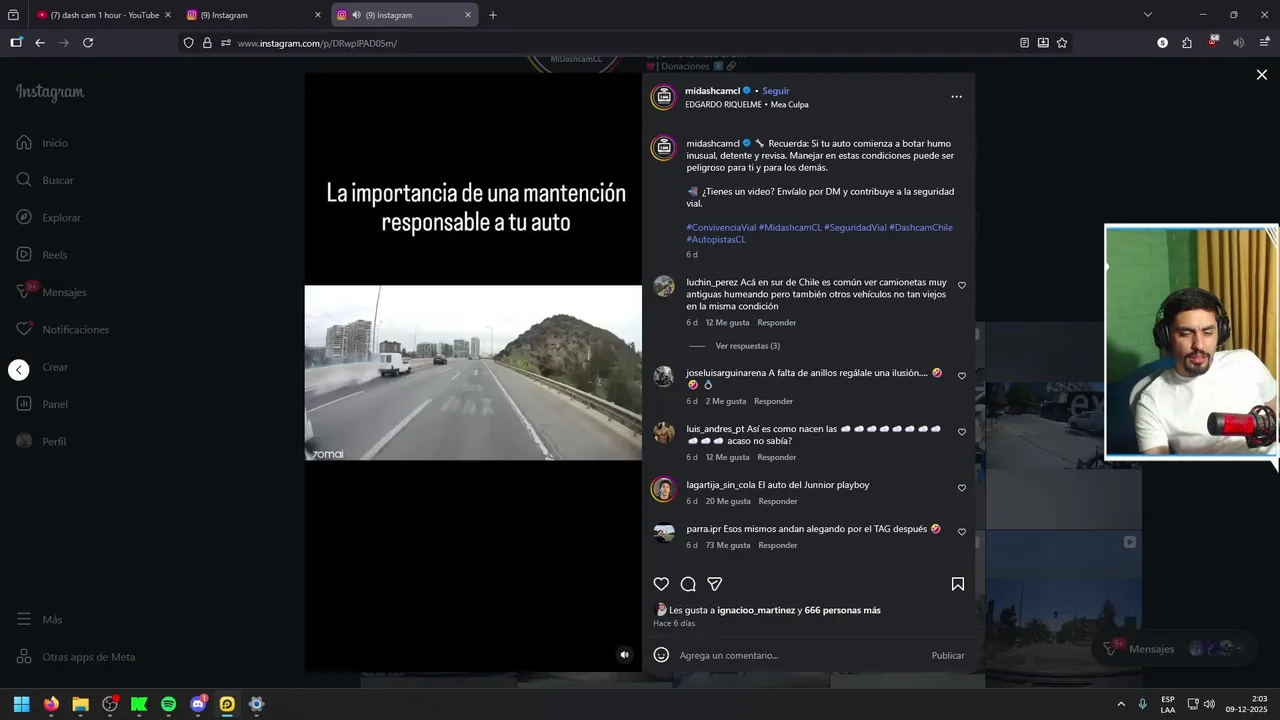Click Seguir next to midashcamcl
1280x720 pixels.
(776, 91)
